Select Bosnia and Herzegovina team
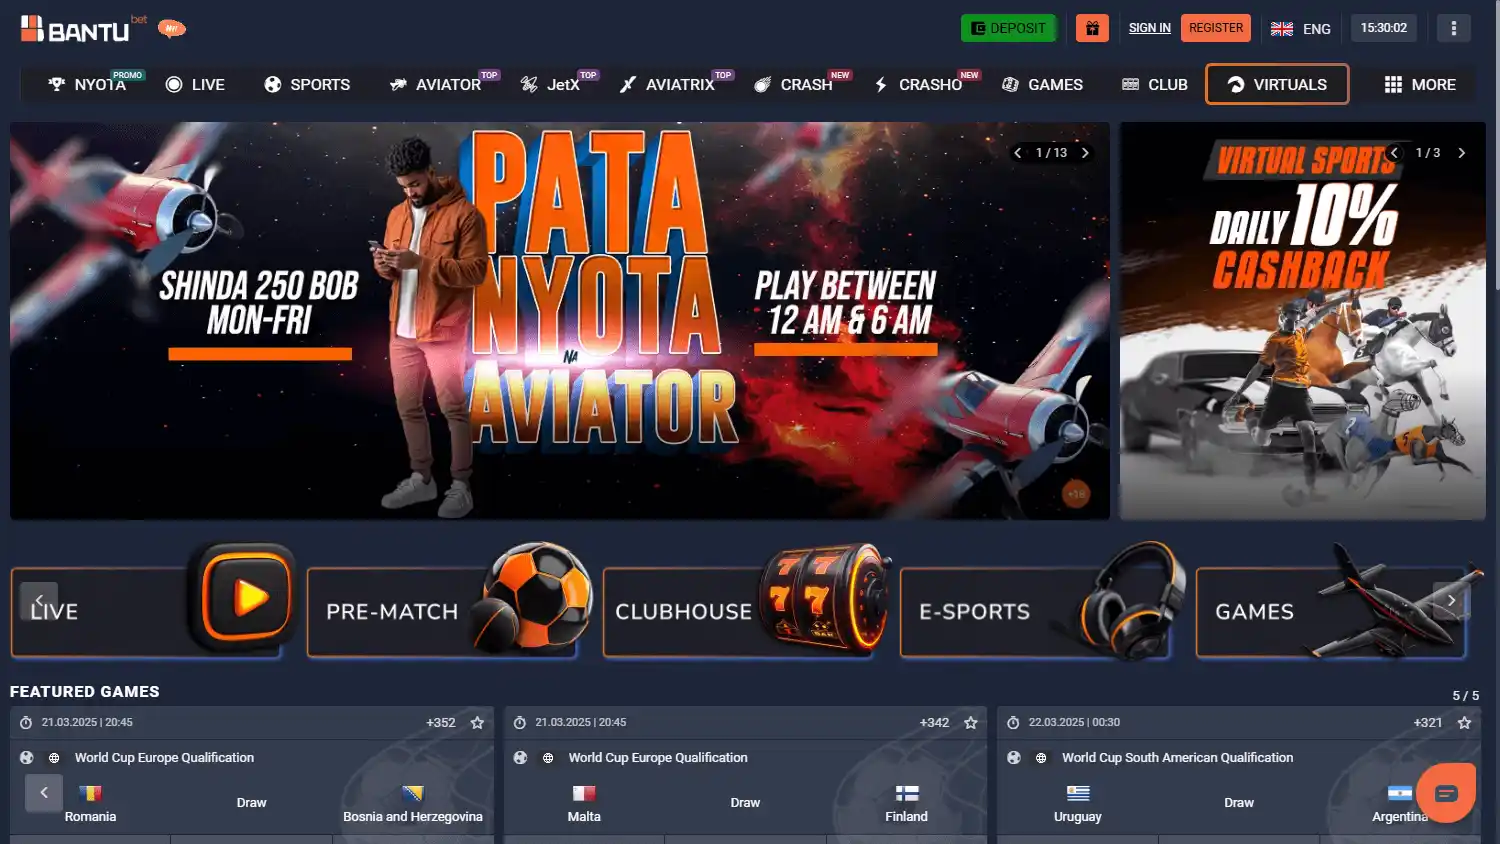The width and height of the screenshot is (1500, 844). [x=412, y=803]
